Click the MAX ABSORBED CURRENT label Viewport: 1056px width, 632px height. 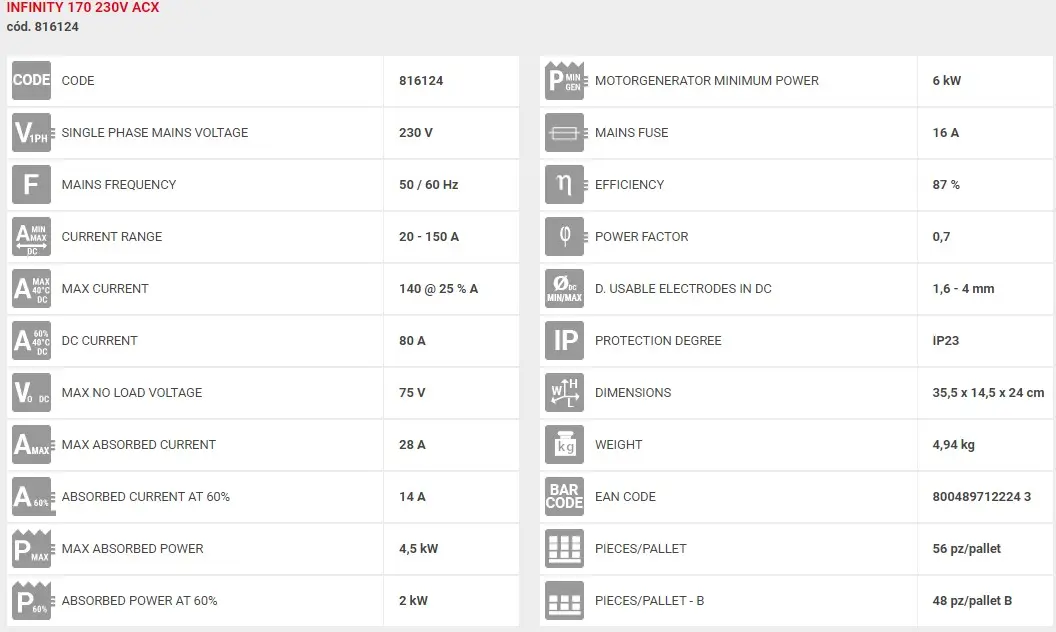point(139,445)
